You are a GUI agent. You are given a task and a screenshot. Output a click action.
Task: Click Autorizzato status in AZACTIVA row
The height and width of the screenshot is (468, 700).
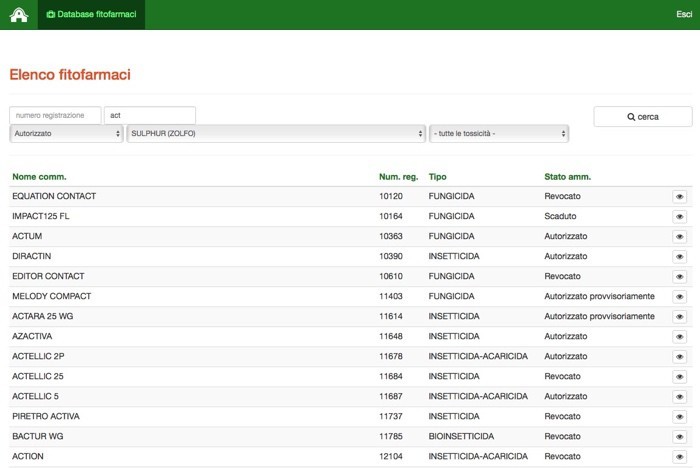566,336
